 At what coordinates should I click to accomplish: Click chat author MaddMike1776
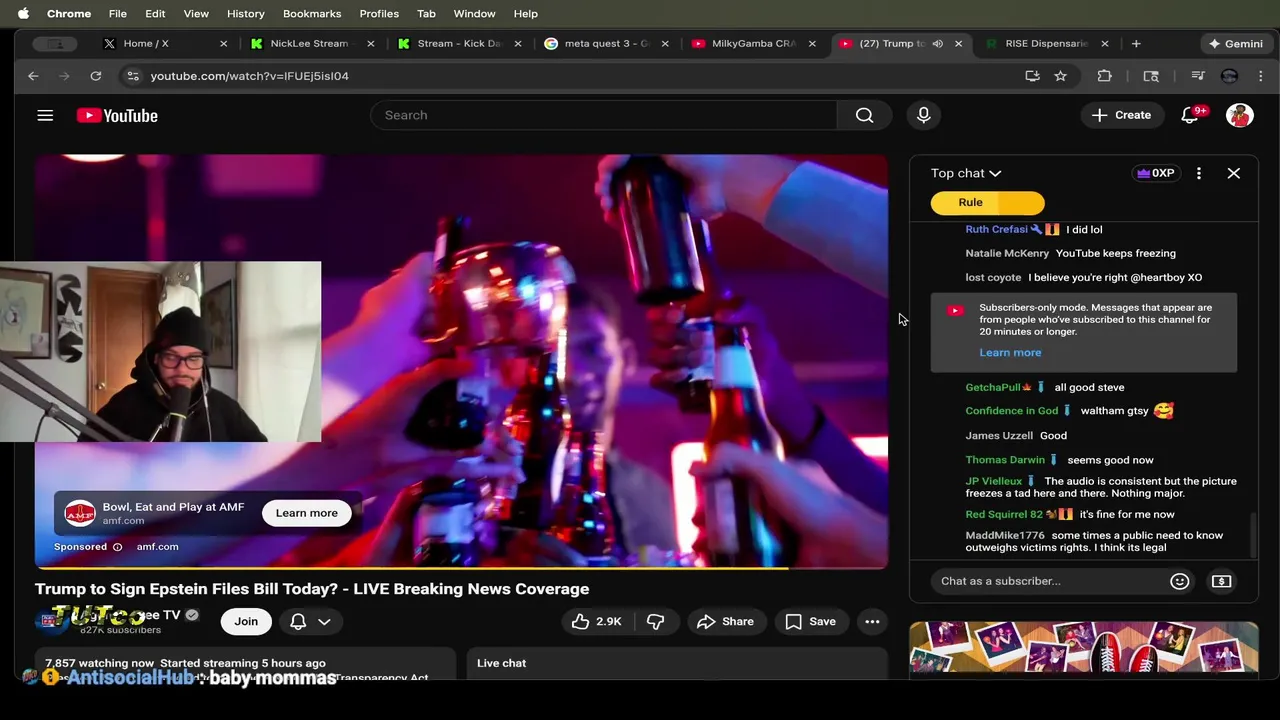[1005, 535]
